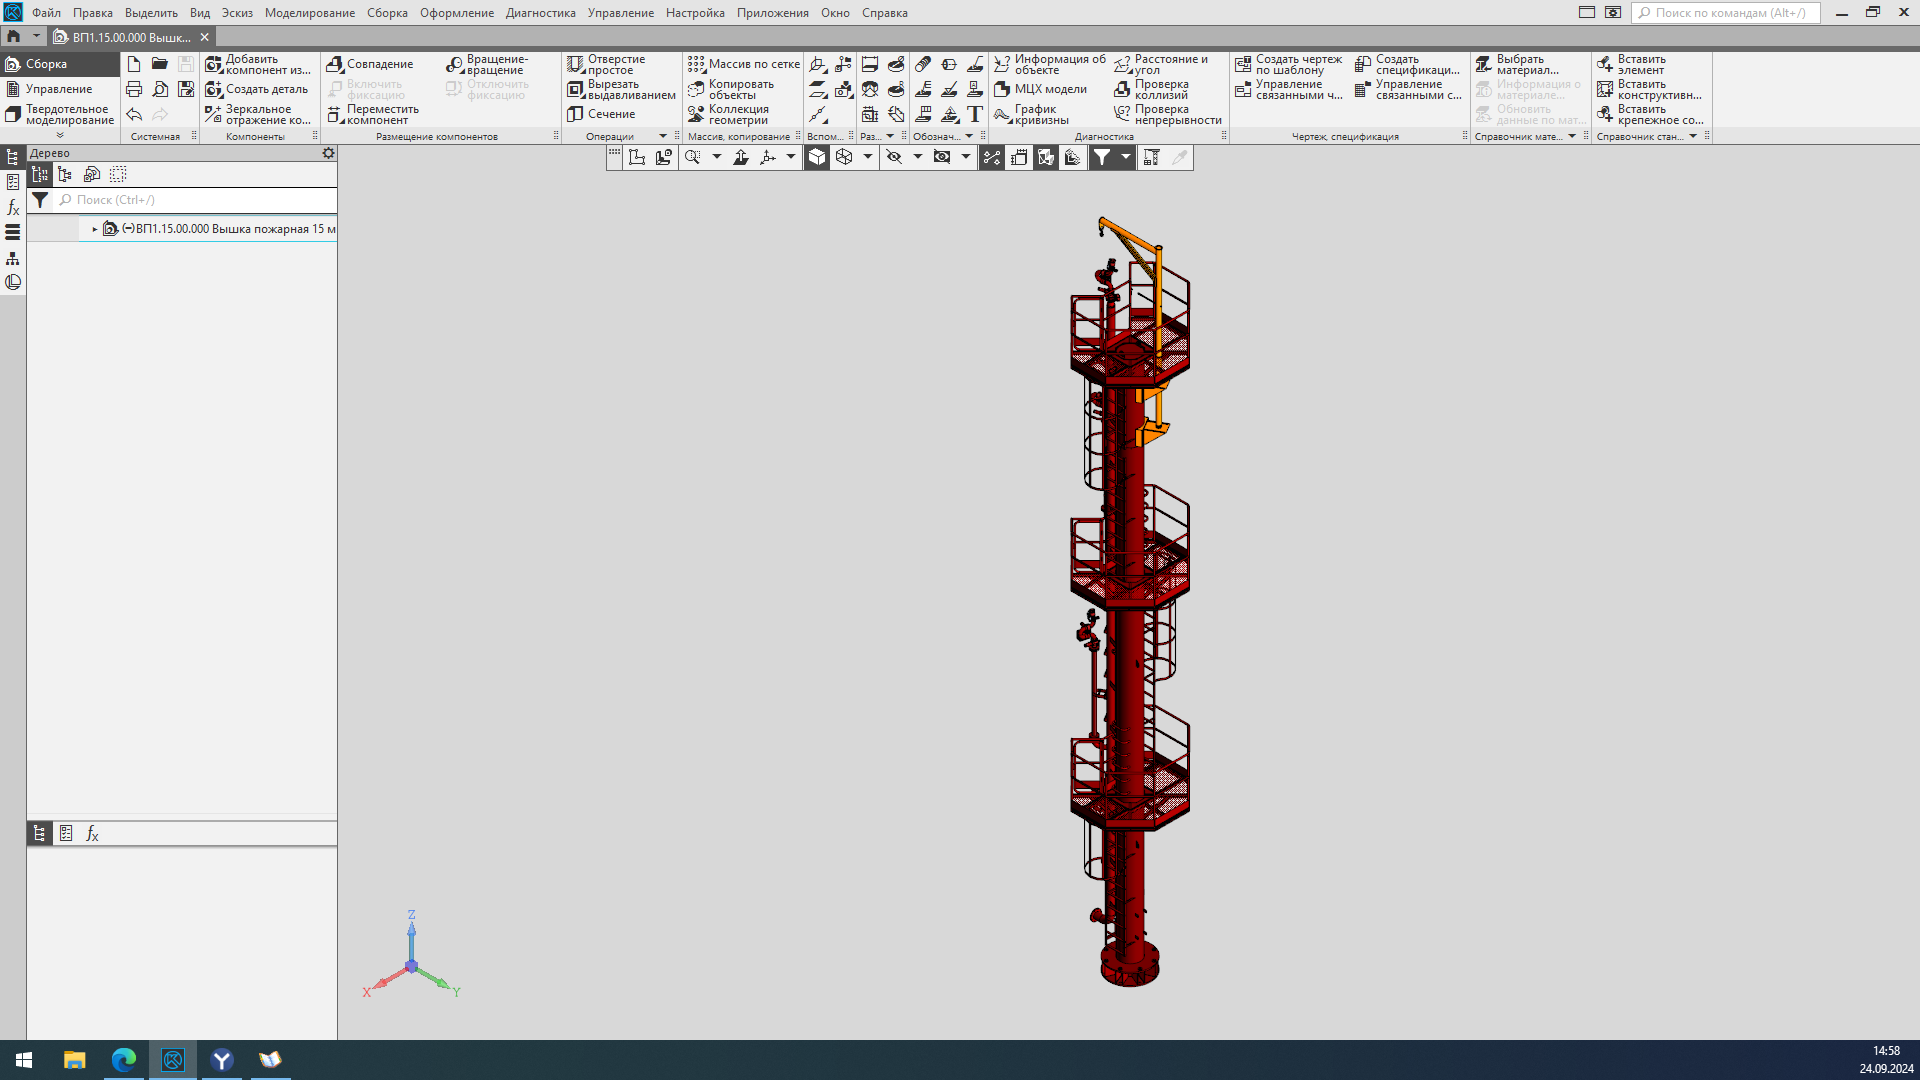1920x1080 pixels.
Task: Toggle hide objects eye icon
Action: coord(894,157)
